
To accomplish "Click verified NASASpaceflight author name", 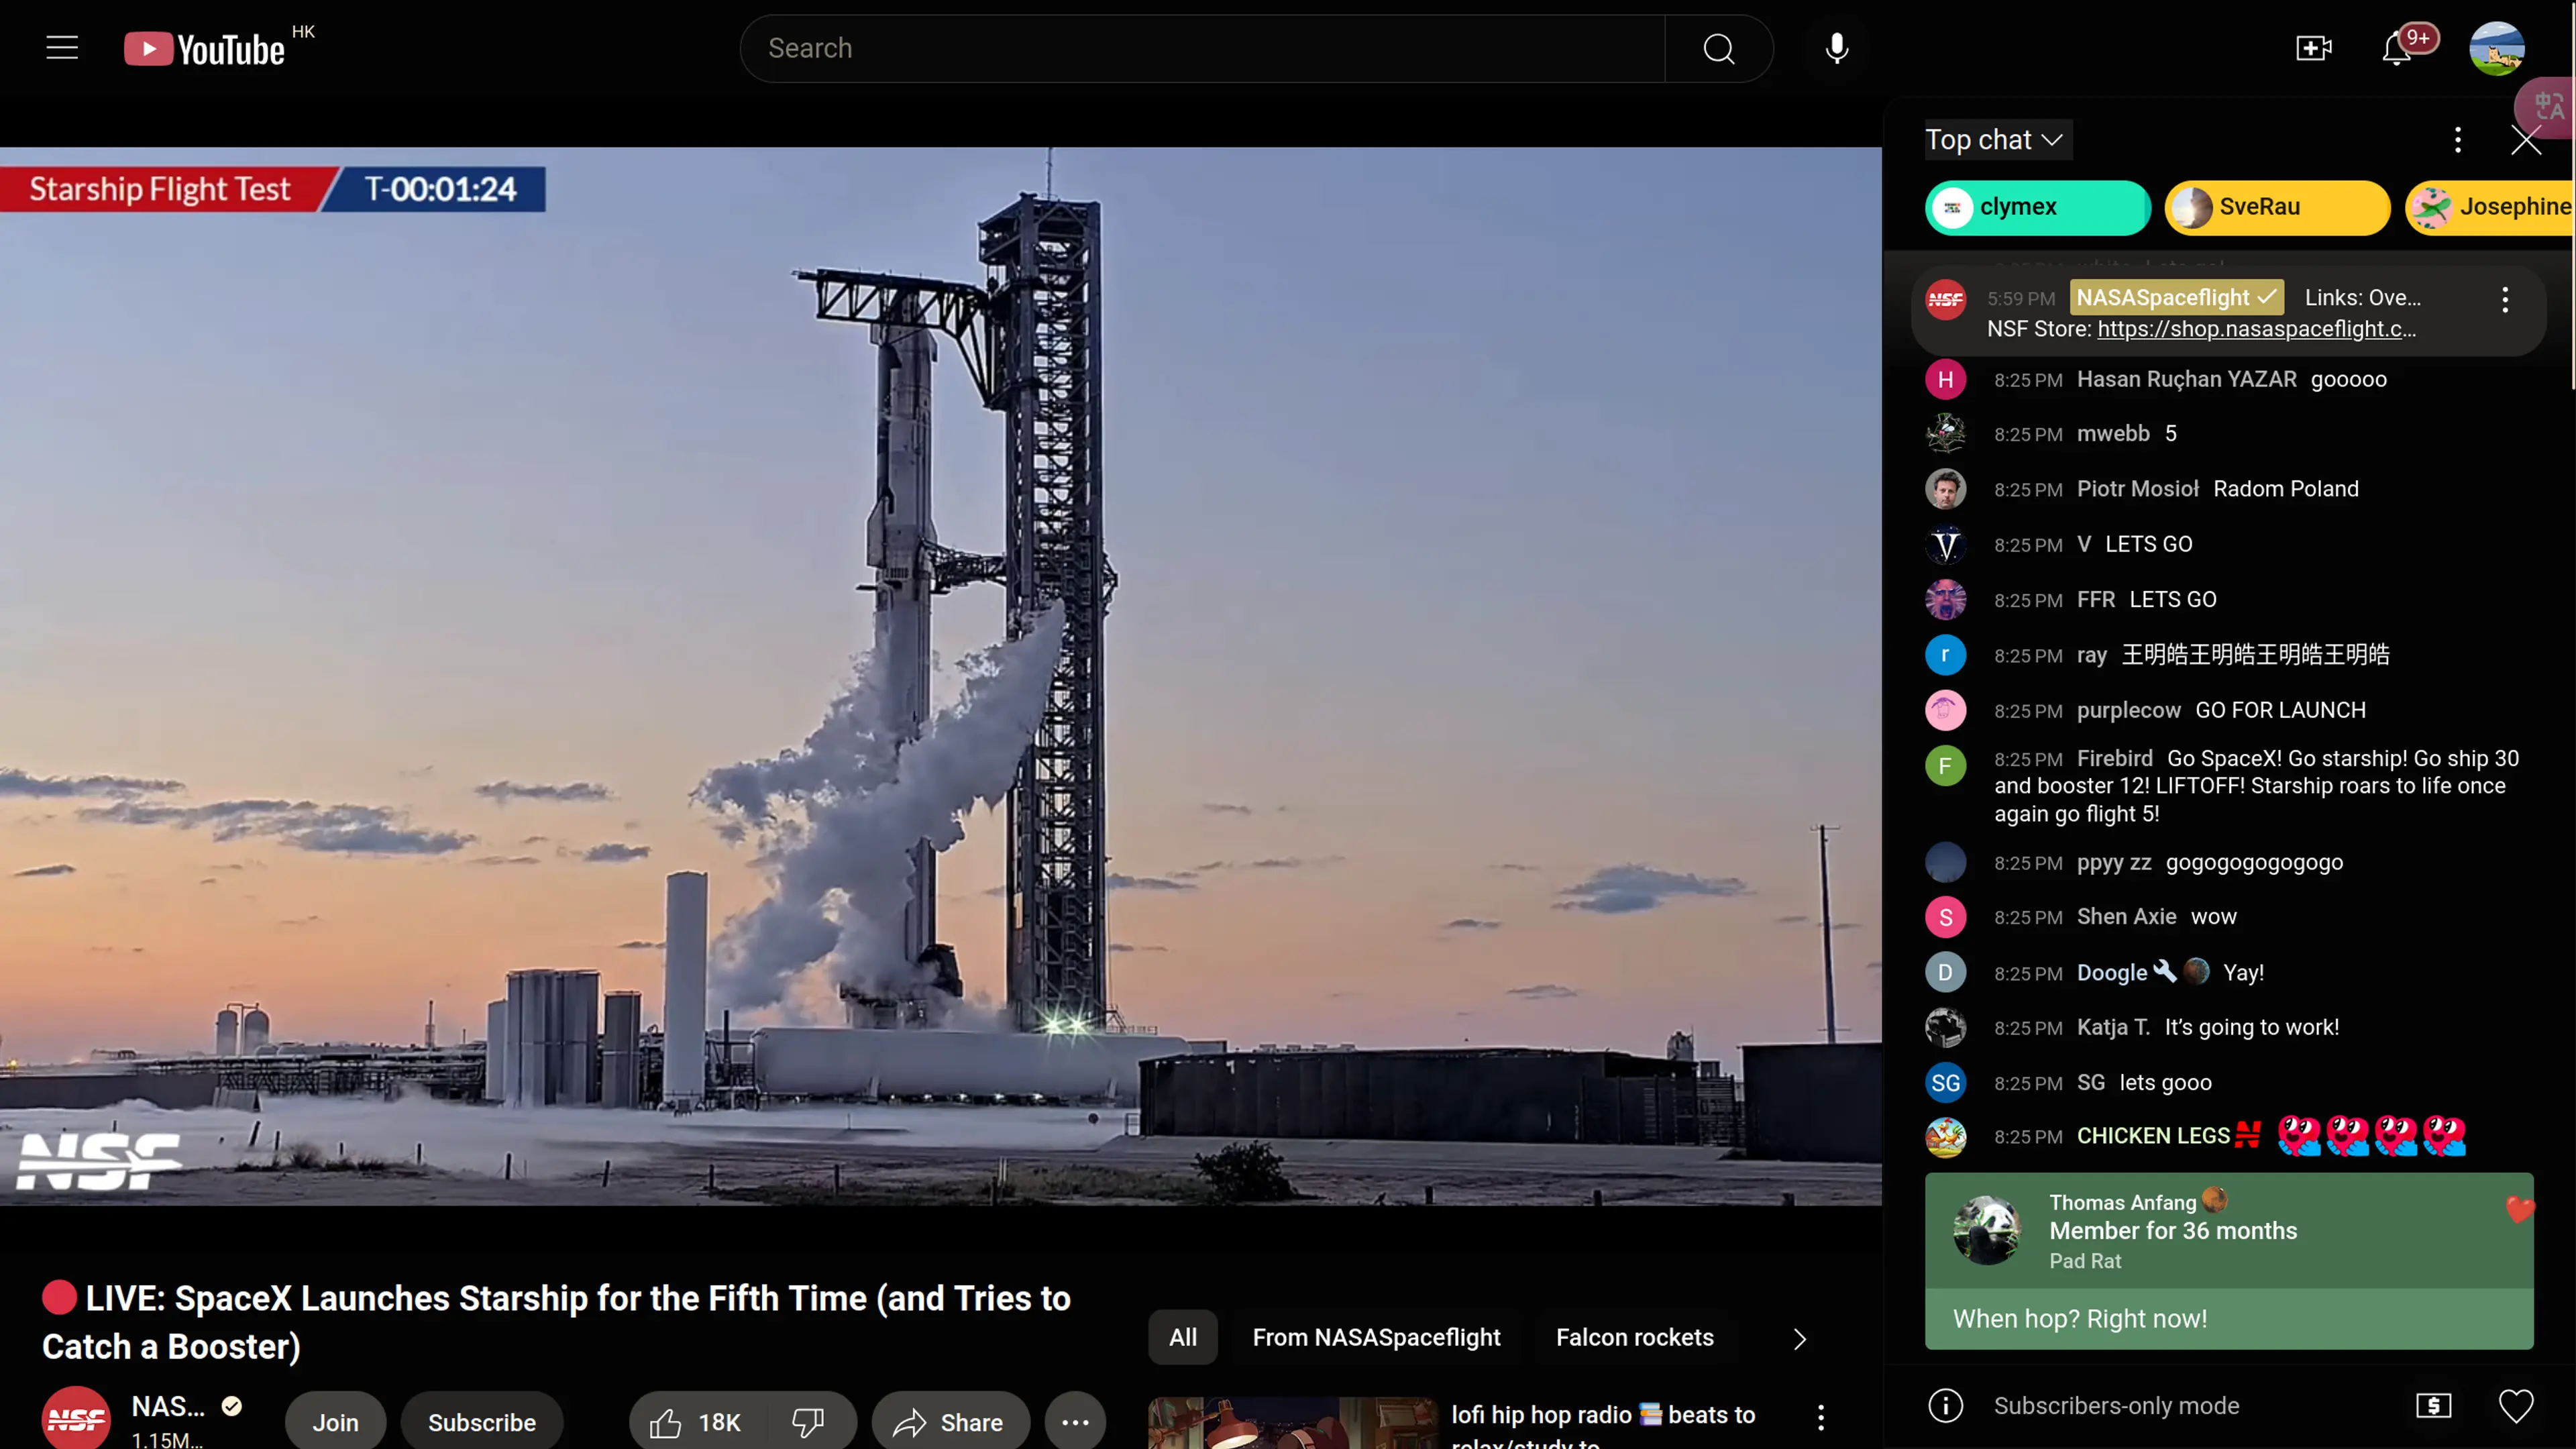I will (x=2176, y=298).
